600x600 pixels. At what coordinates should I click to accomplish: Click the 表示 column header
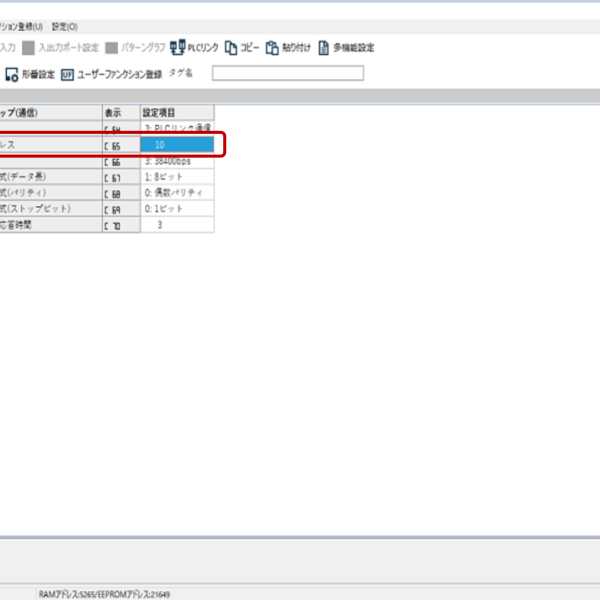pyautogui.click(x=120, y=113)
